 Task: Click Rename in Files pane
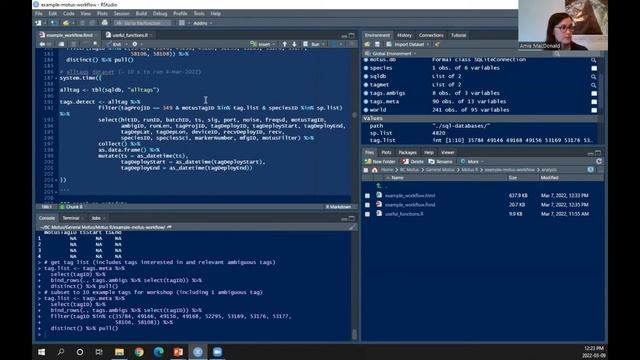point(440,162)
